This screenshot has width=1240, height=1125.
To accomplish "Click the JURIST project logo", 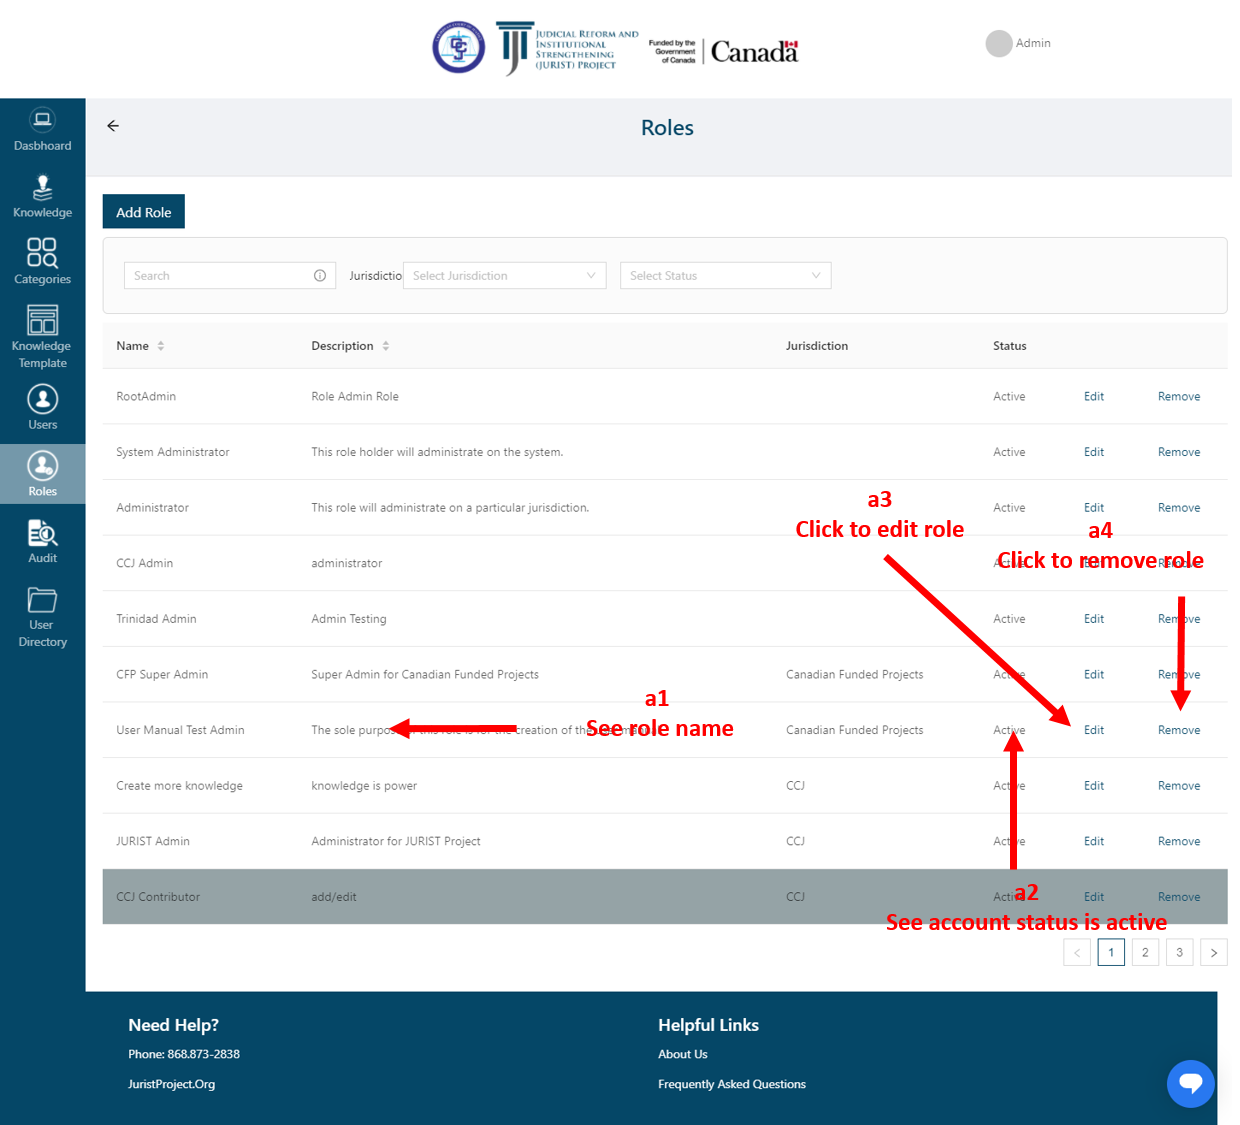I will 567,48.
